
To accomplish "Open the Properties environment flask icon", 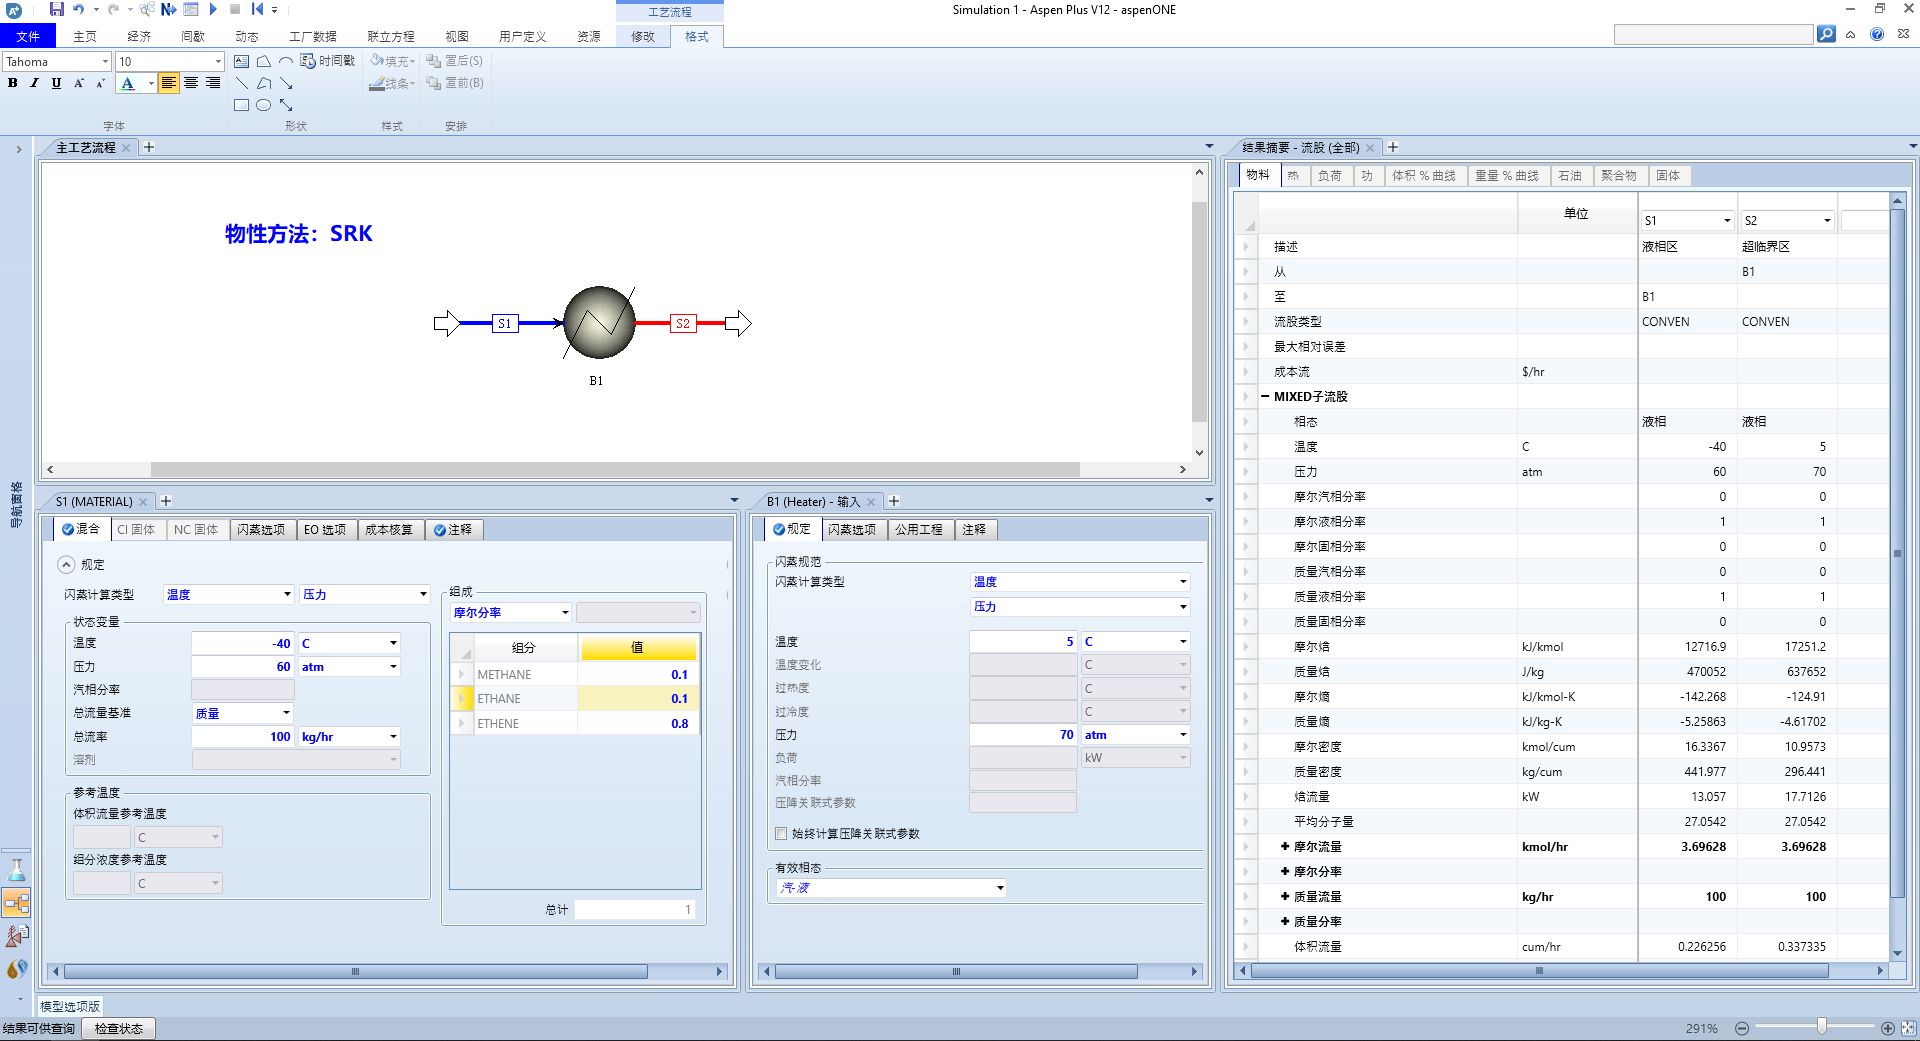I will pos(17,870).
